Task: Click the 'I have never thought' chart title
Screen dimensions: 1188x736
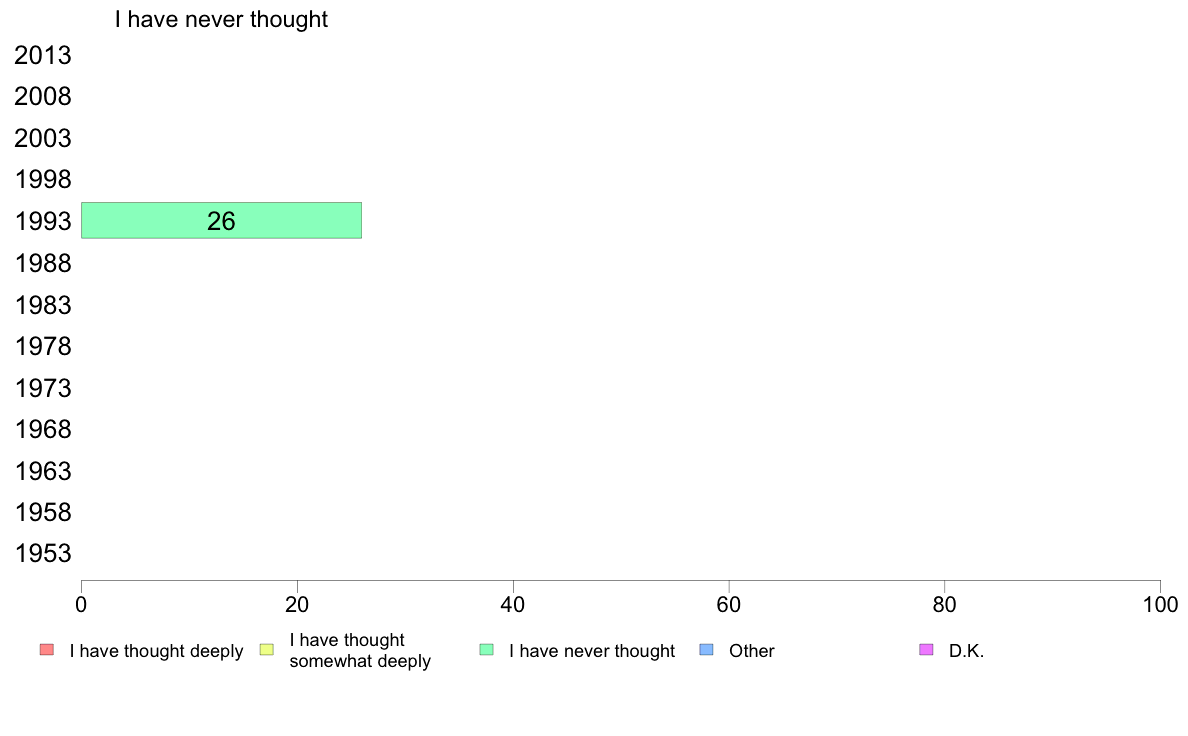Action: (x=221, y=19)
